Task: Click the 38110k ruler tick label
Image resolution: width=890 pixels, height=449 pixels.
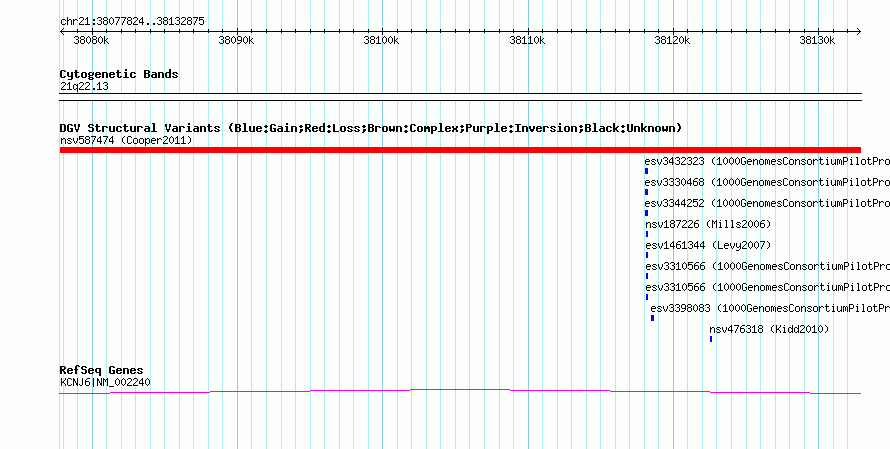Action: pos(527,40)
